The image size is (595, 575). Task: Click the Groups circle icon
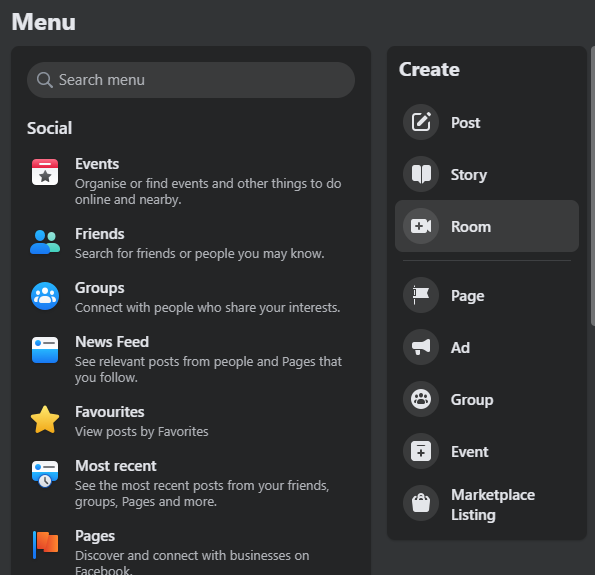(45, 296)
